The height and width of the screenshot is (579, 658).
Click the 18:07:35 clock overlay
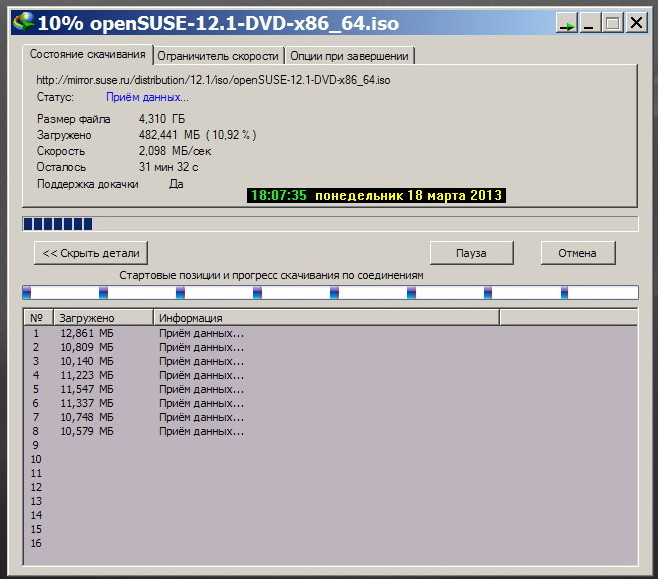tap(279, 196)
